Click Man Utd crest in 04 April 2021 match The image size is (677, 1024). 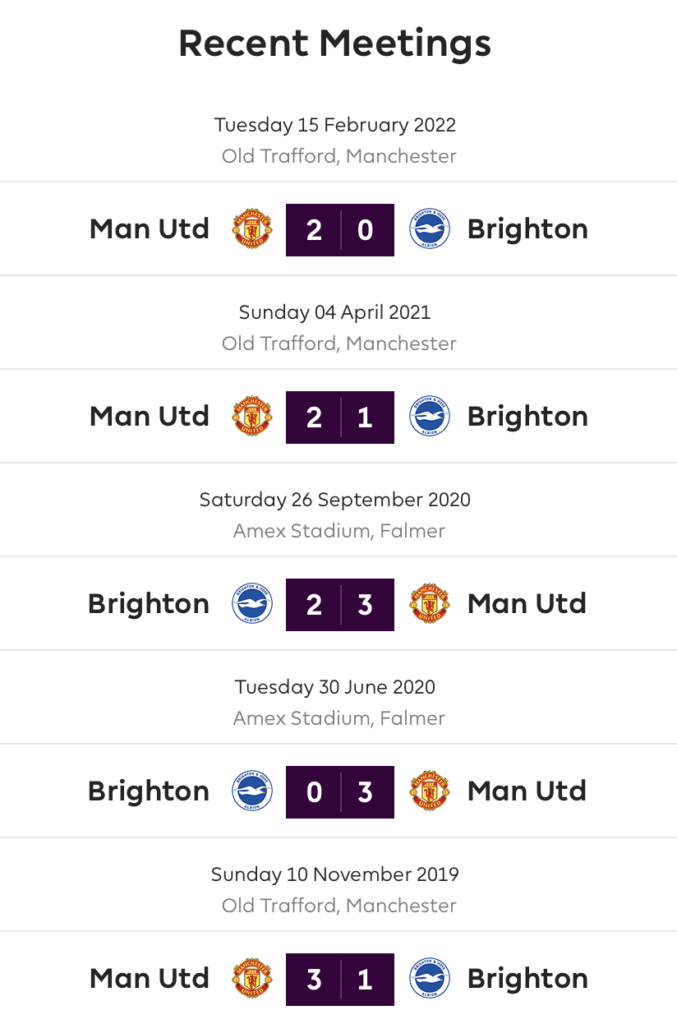pyautogui.click(x=253, y=417)
